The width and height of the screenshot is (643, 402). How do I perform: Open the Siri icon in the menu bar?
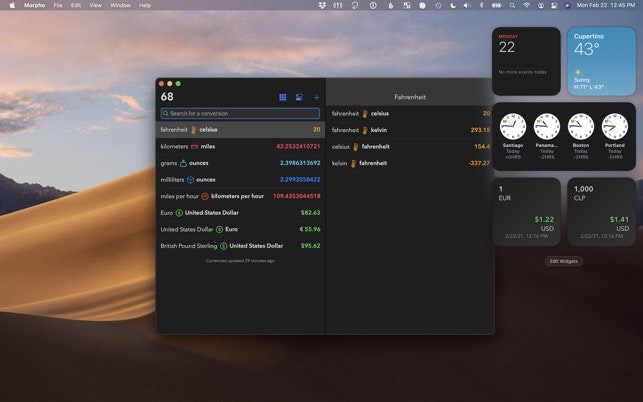(567, 5)
